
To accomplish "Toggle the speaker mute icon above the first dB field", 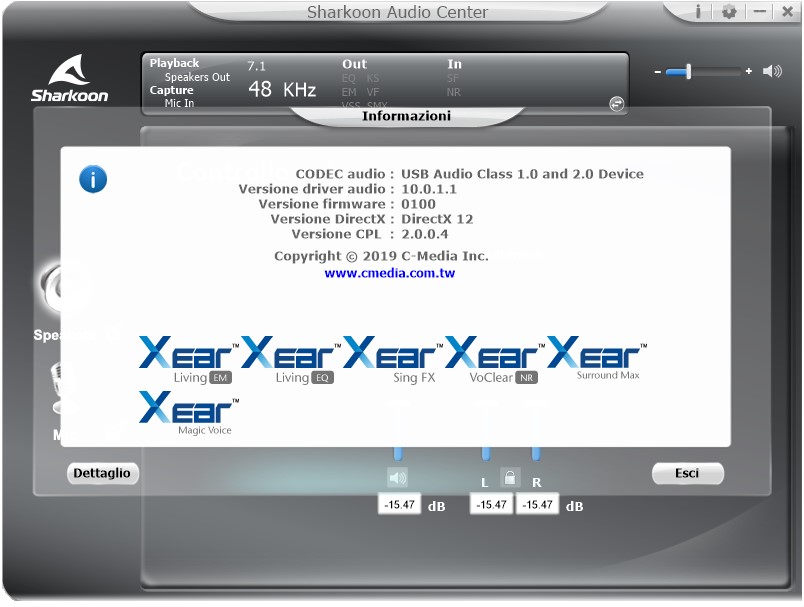I will click(x=398, y=478).
